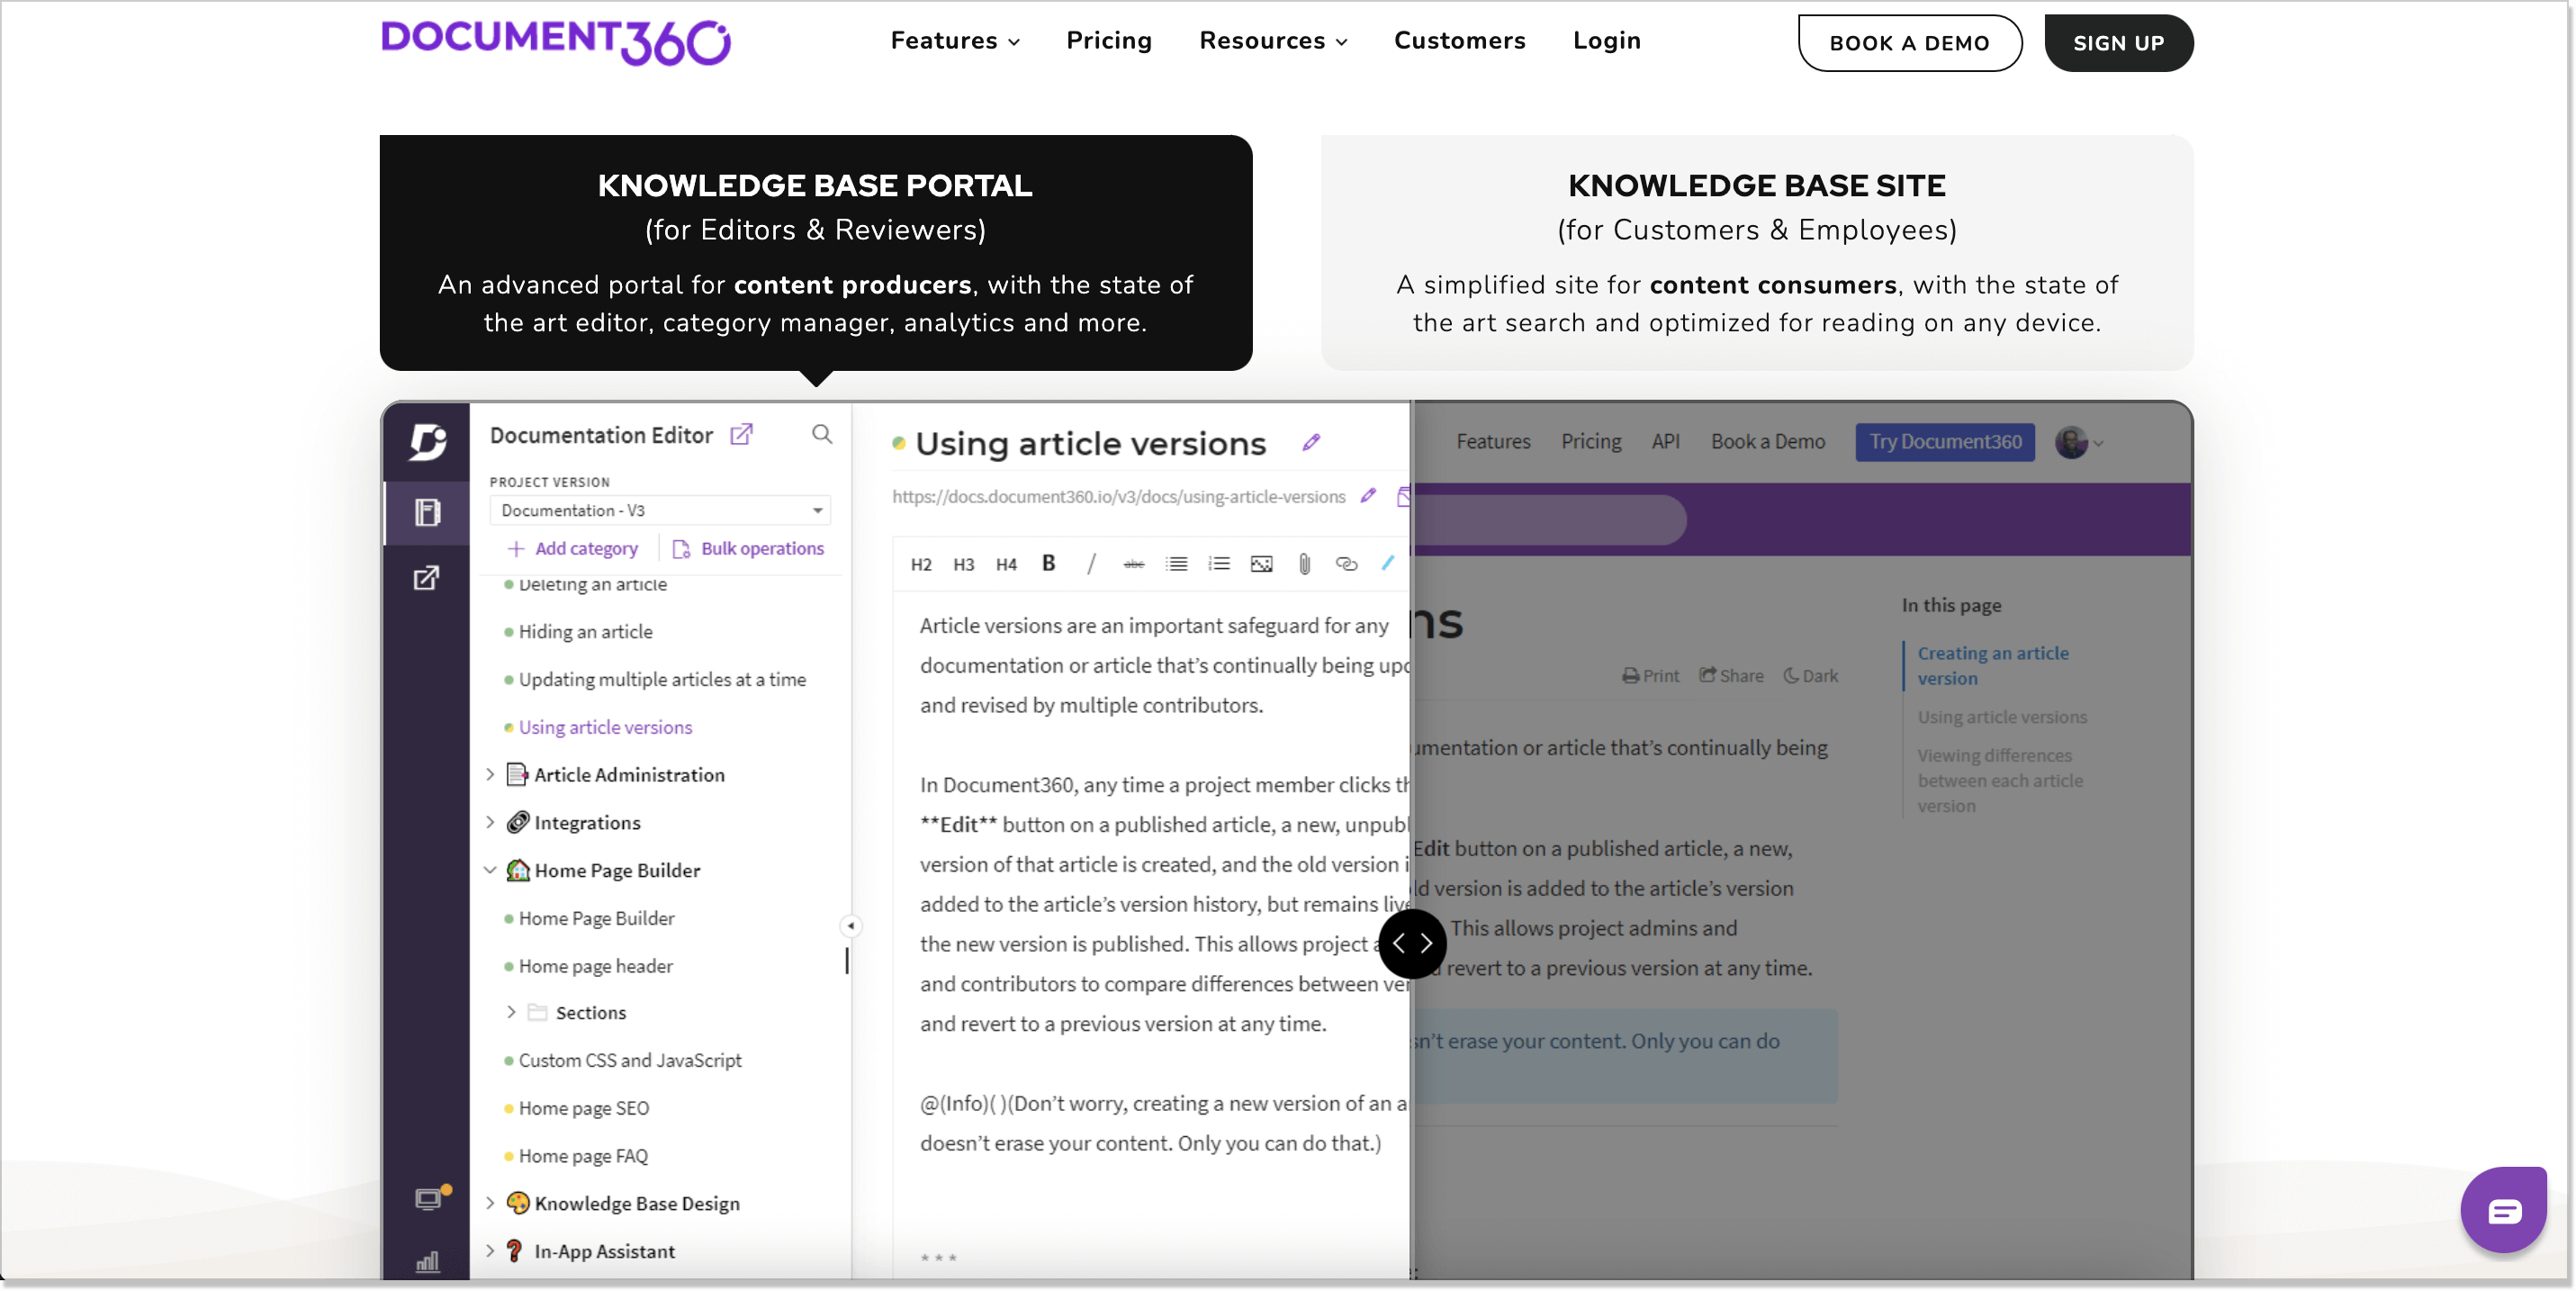Click API in the knowledge base site

click(1665, 442)
